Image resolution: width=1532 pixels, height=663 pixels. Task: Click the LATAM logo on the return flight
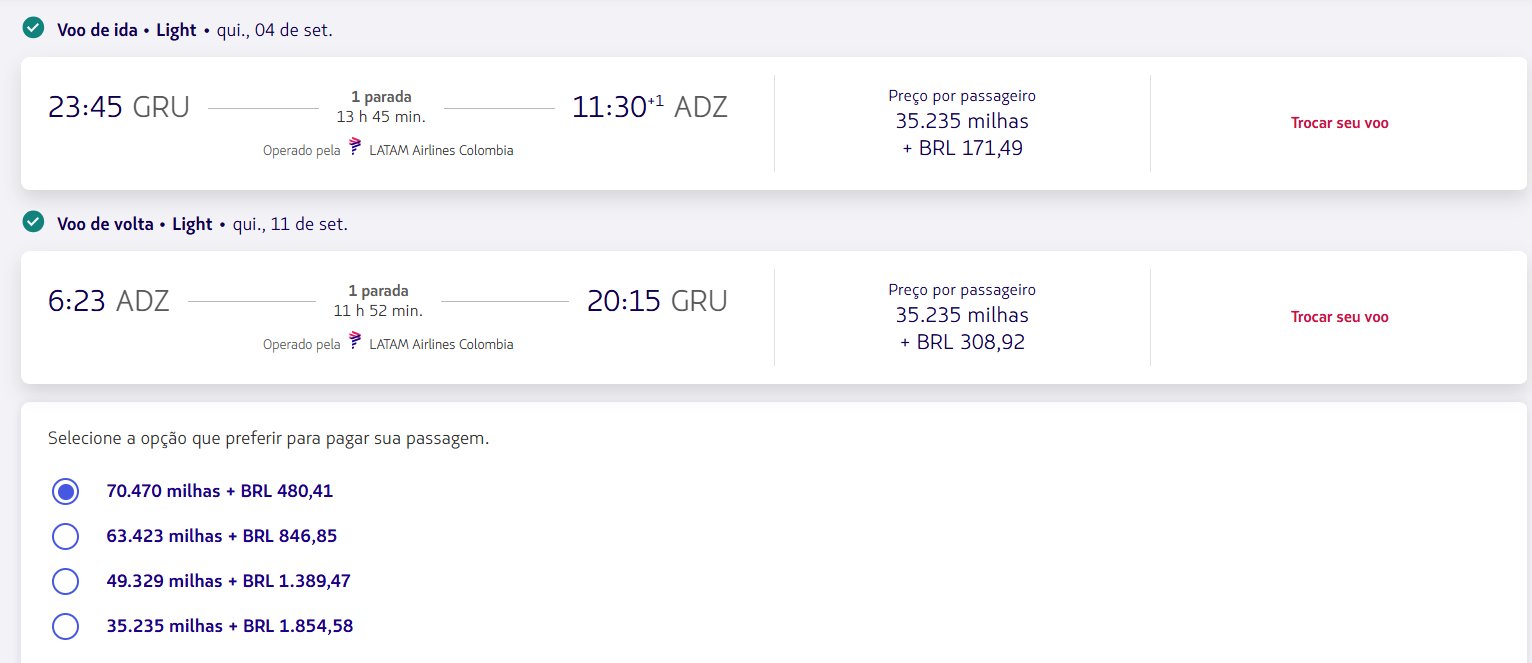[x=355, y=343]
